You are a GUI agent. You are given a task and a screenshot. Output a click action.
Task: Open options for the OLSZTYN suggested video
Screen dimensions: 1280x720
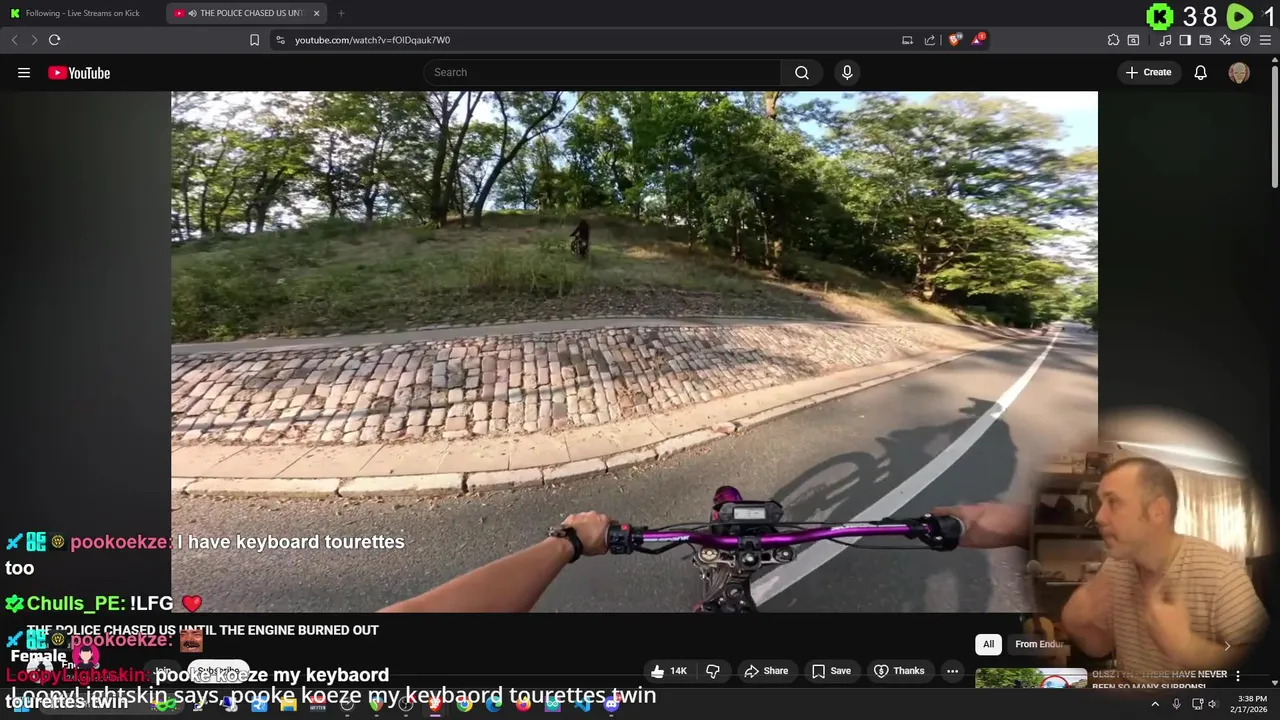point(1238,676)
